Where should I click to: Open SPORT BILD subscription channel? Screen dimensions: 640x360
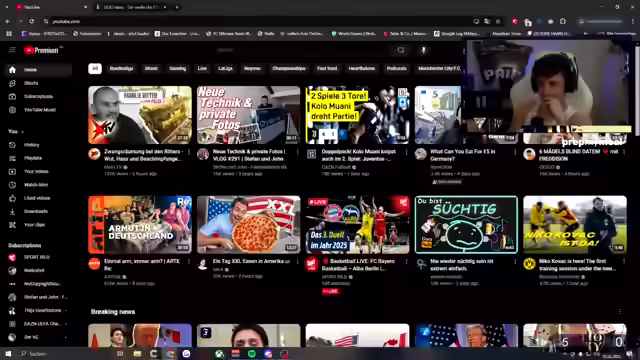36,258
